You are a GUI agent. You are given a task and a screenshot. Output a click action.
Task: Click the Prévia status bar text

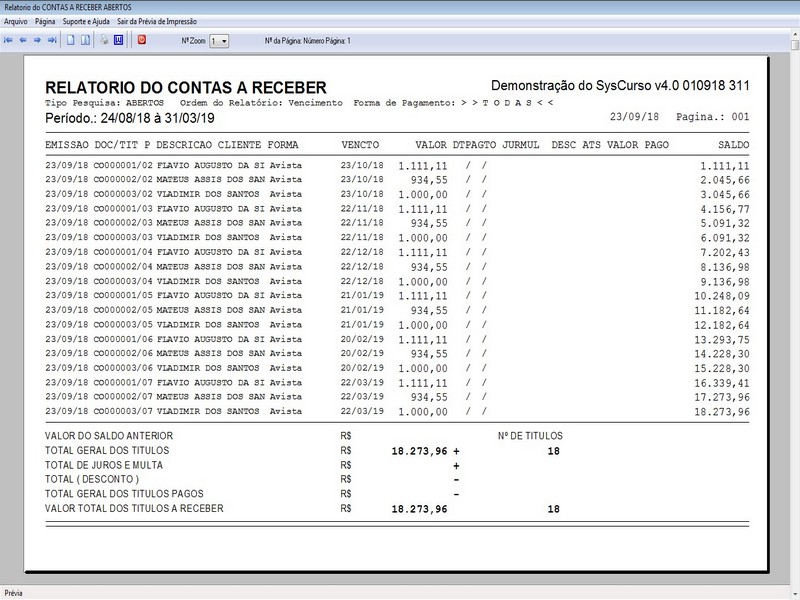click(x=14, y=593)
